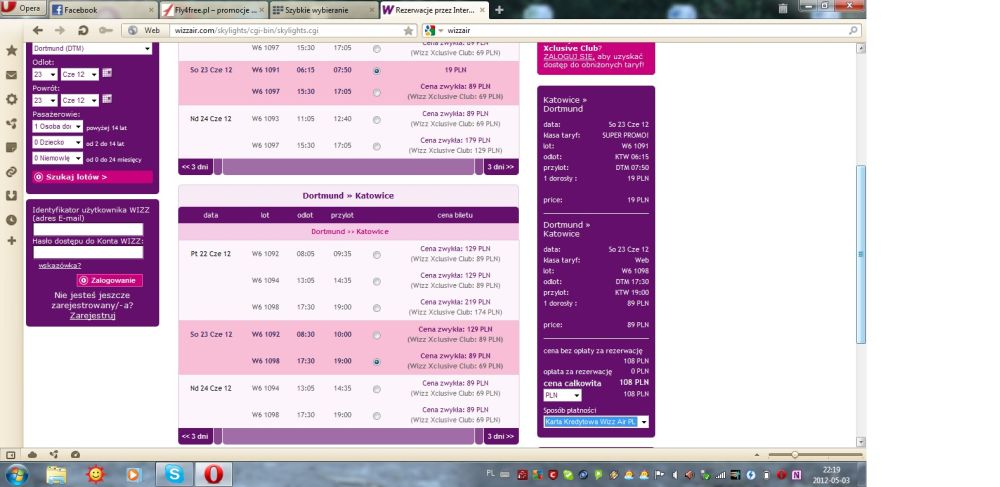The image size is (1000, 487).
Task: Go back with the browser back arrow
Action: (38, 30)
